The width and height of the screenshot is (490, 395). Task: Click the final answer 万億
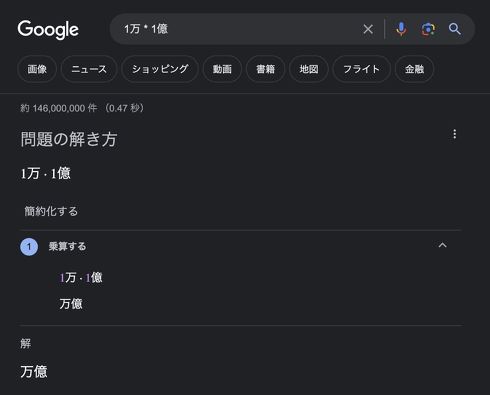tap(34, 372)
